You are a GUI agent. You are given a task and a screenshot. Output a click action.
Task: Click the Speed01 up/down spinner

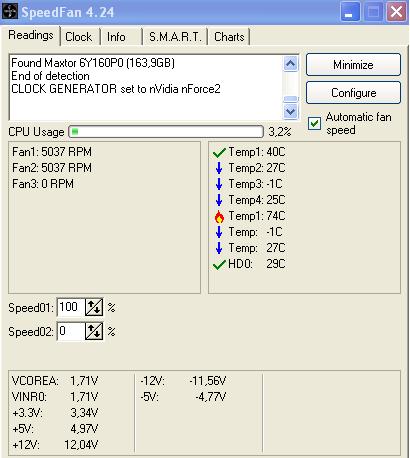pos(94,307)
